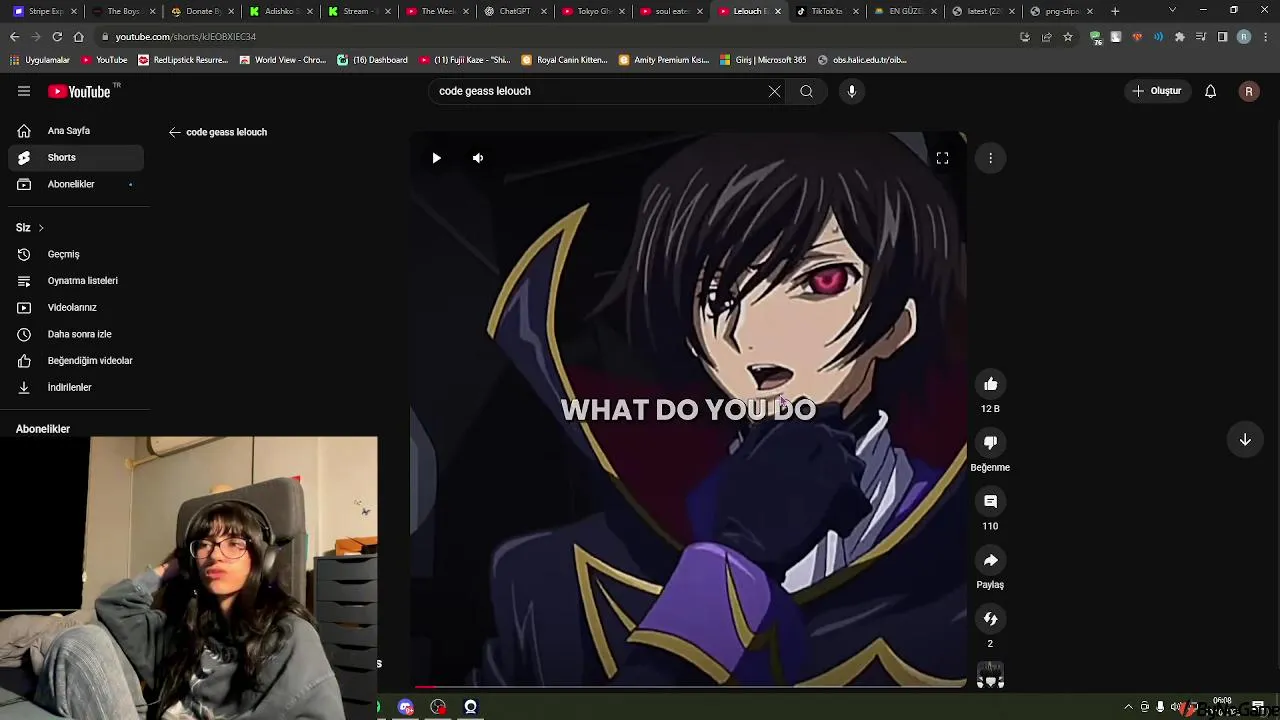Open obs.halic.edu.tr bookmark
Screen dimensions: 1280x720
click(x=862, y=60)
